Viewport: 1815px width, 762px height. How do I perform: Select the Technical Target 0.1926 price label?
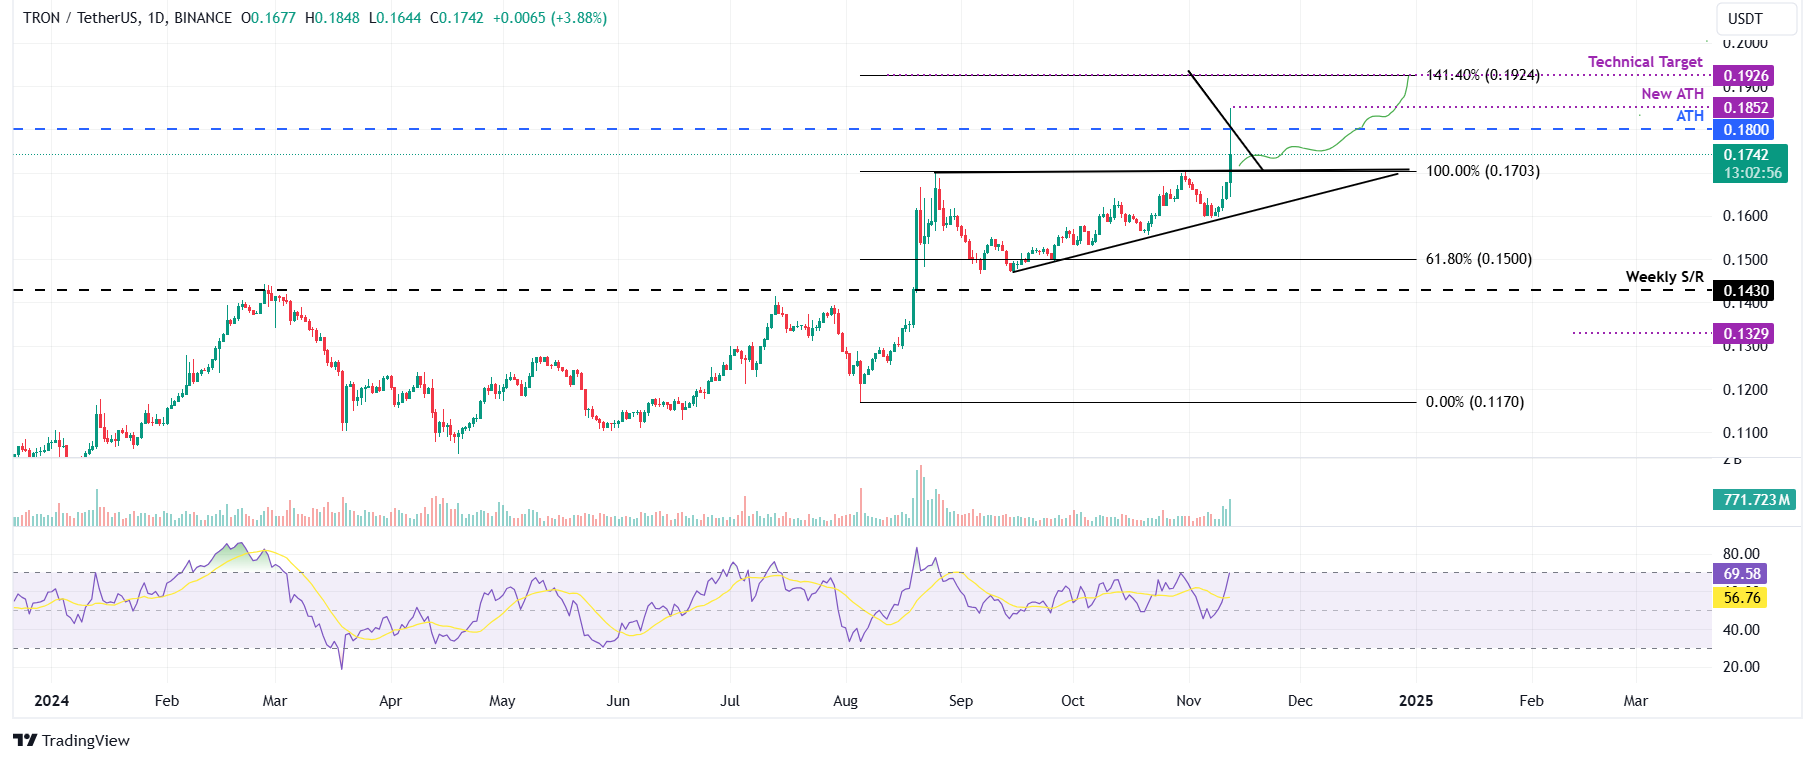click(1745, 76)
